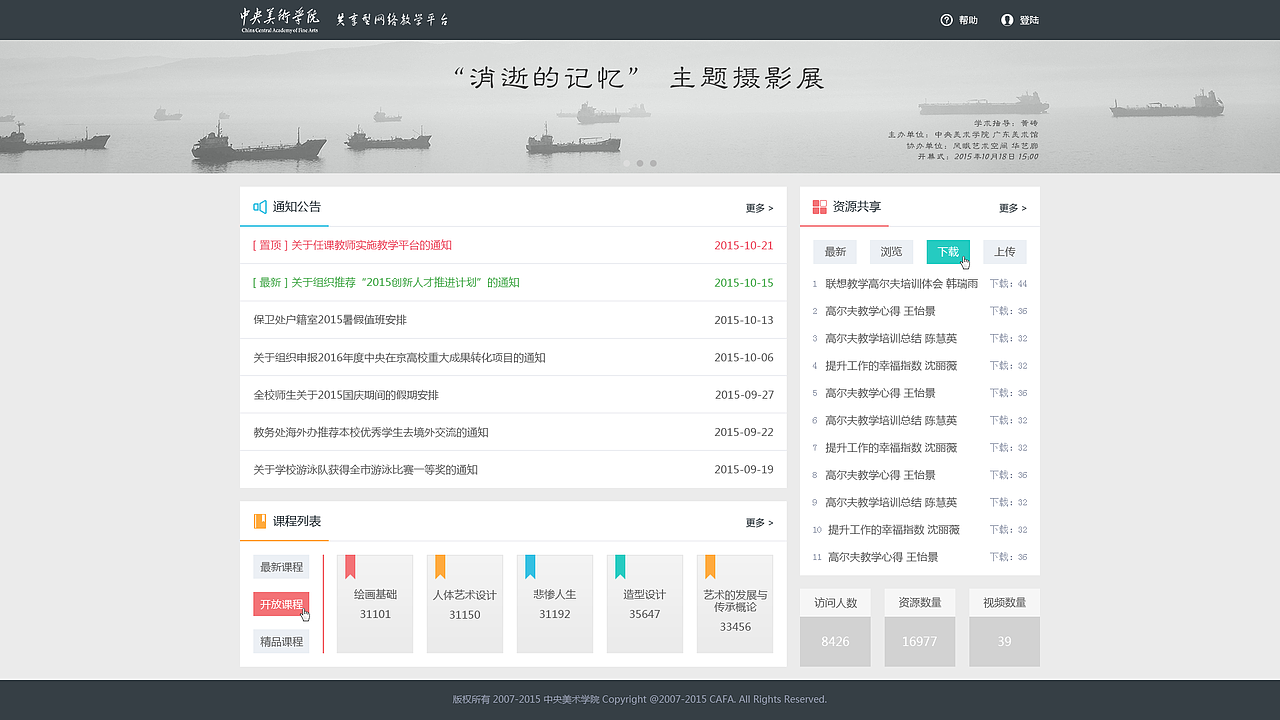The width and height of the screenshot is (1280, 720).
Task: Click the yellow bookmark ribbon on 人体艺术设计
Action: point(438,564)
